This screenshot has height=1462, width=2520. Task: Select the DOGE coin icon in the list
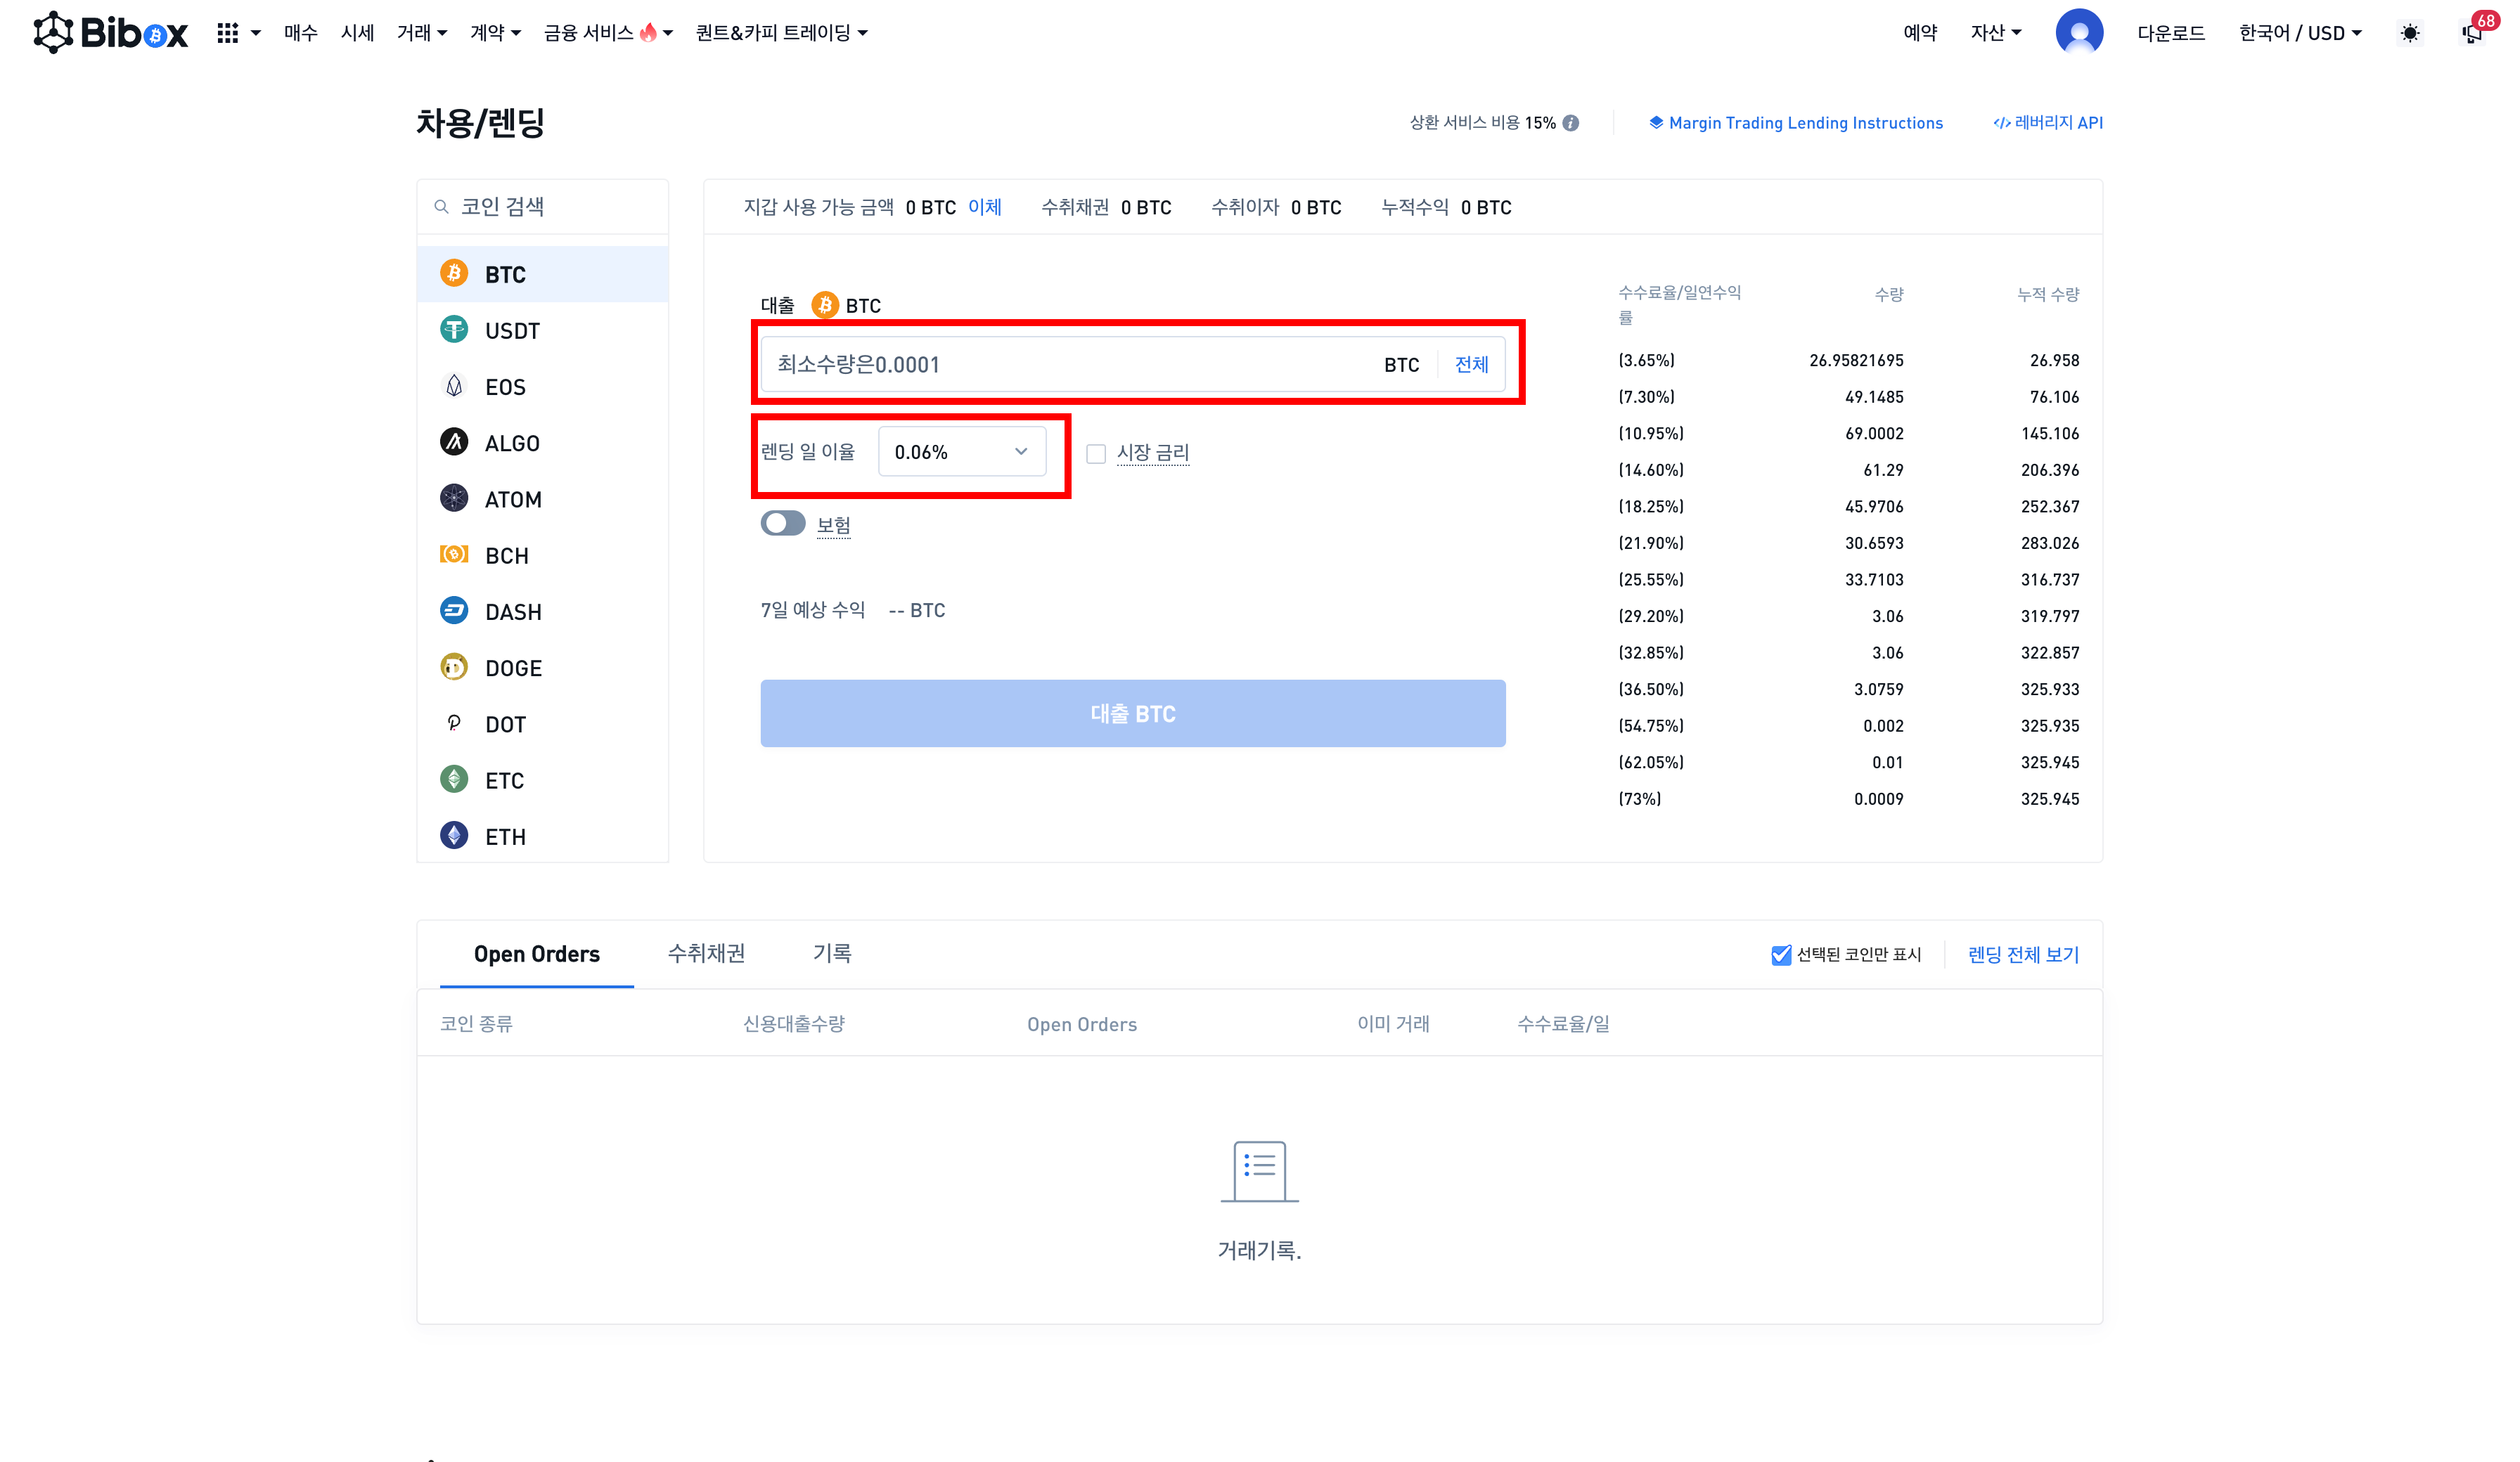pyautogui.click(x=454, y=667)
